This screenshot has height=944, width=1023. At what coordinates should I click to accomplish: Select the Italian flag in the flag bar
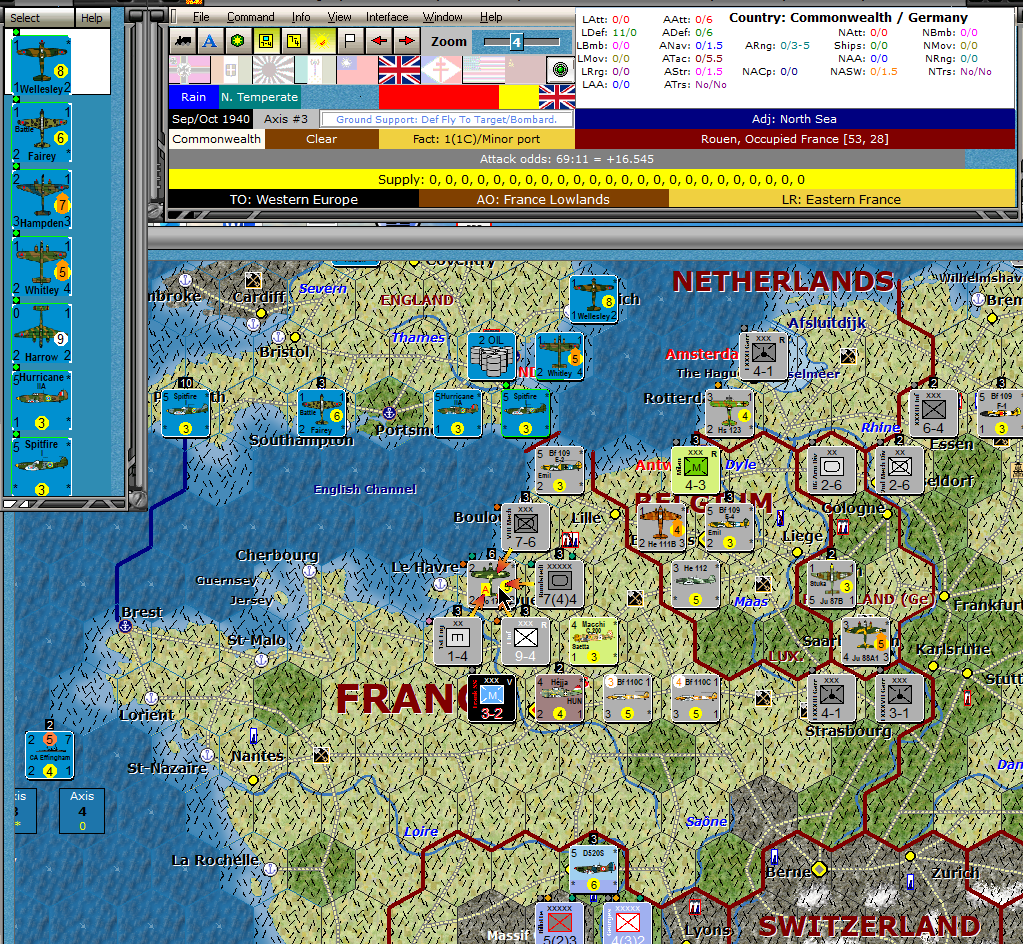tap(231, 70)
